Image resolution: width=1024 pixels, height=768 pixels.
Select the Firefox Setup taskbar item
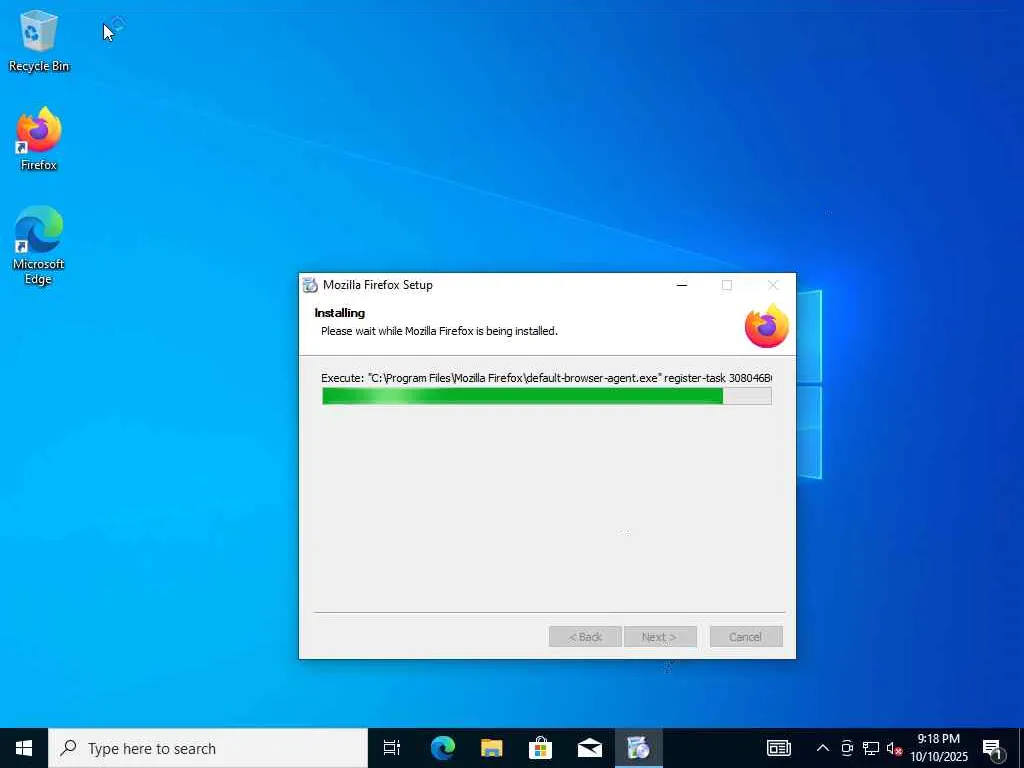[639, 748]
